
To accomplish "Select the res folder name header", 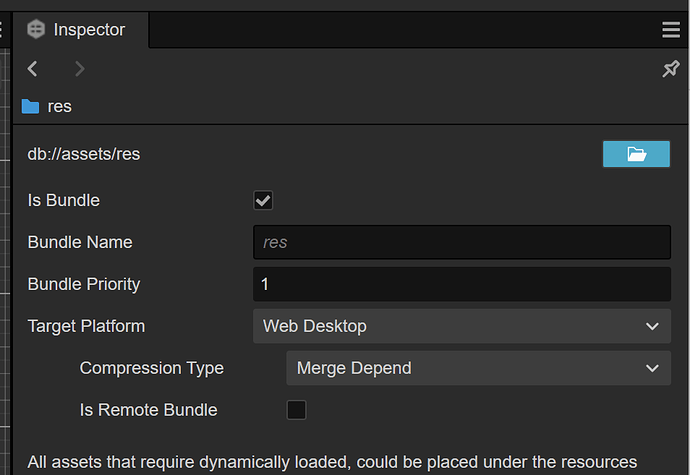I will tap(59, 106).
